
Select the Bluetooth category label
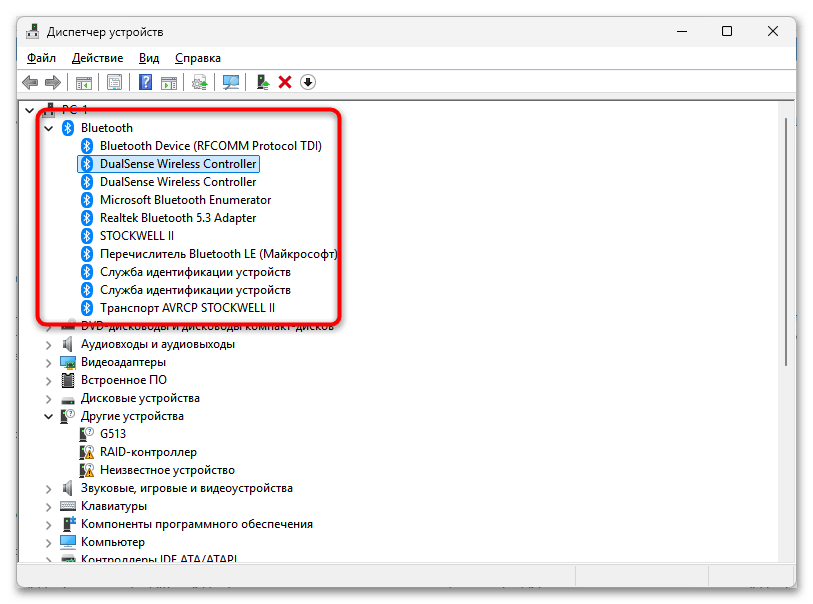tap(107, 128)
